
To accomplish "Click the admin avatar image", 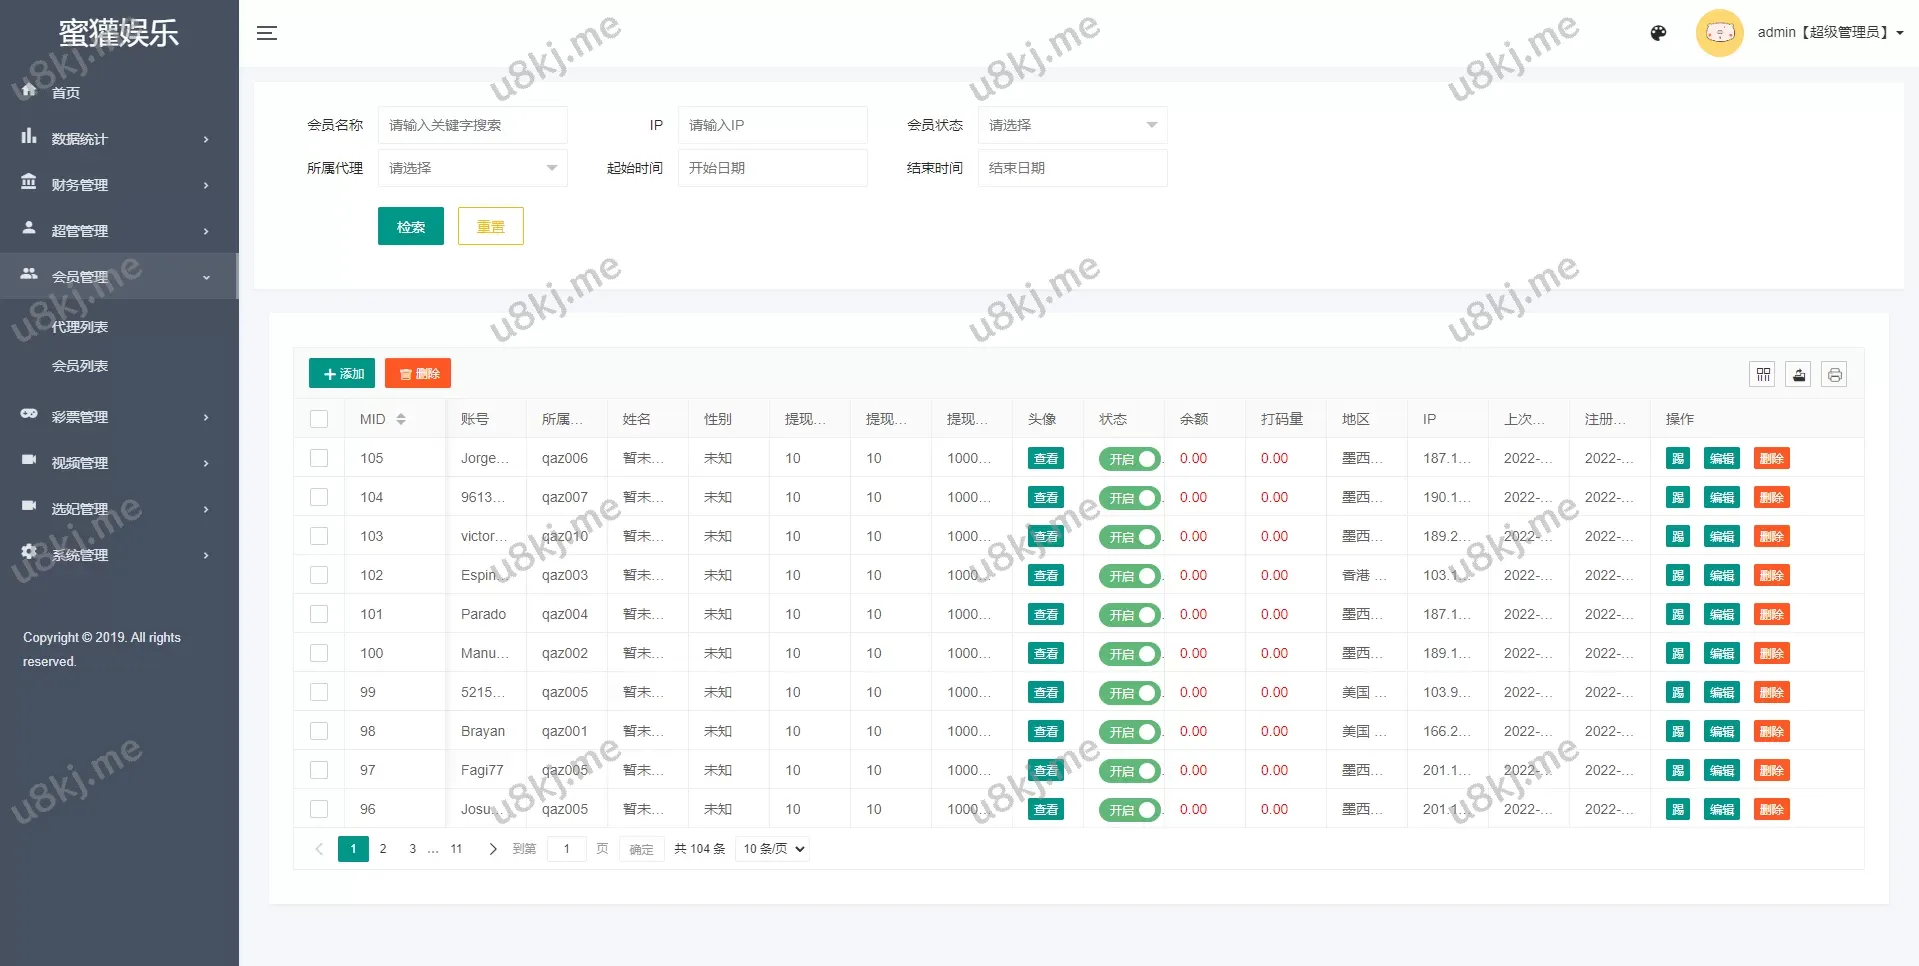I will [x=1719, y=33].
